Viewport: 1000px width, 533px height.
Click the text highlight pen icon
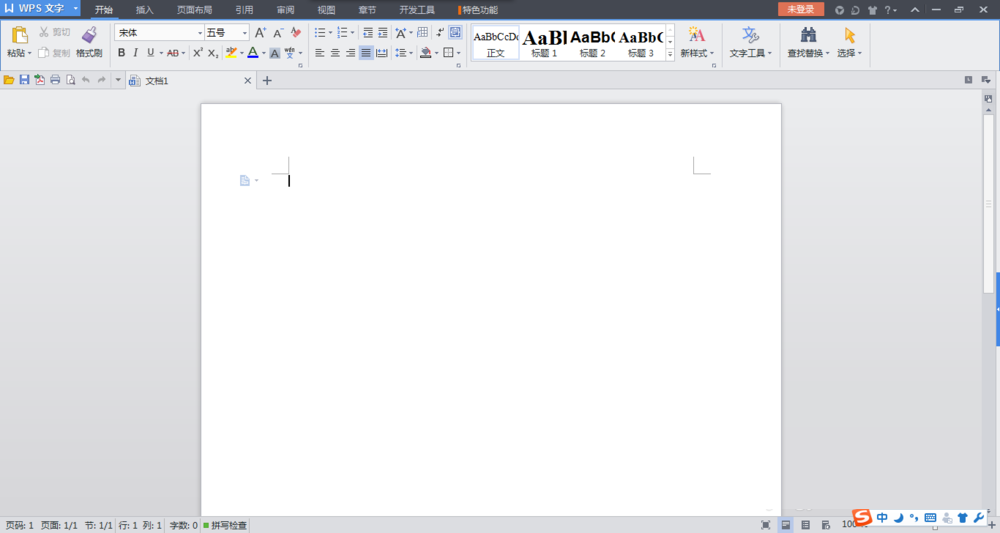point(231,53)
